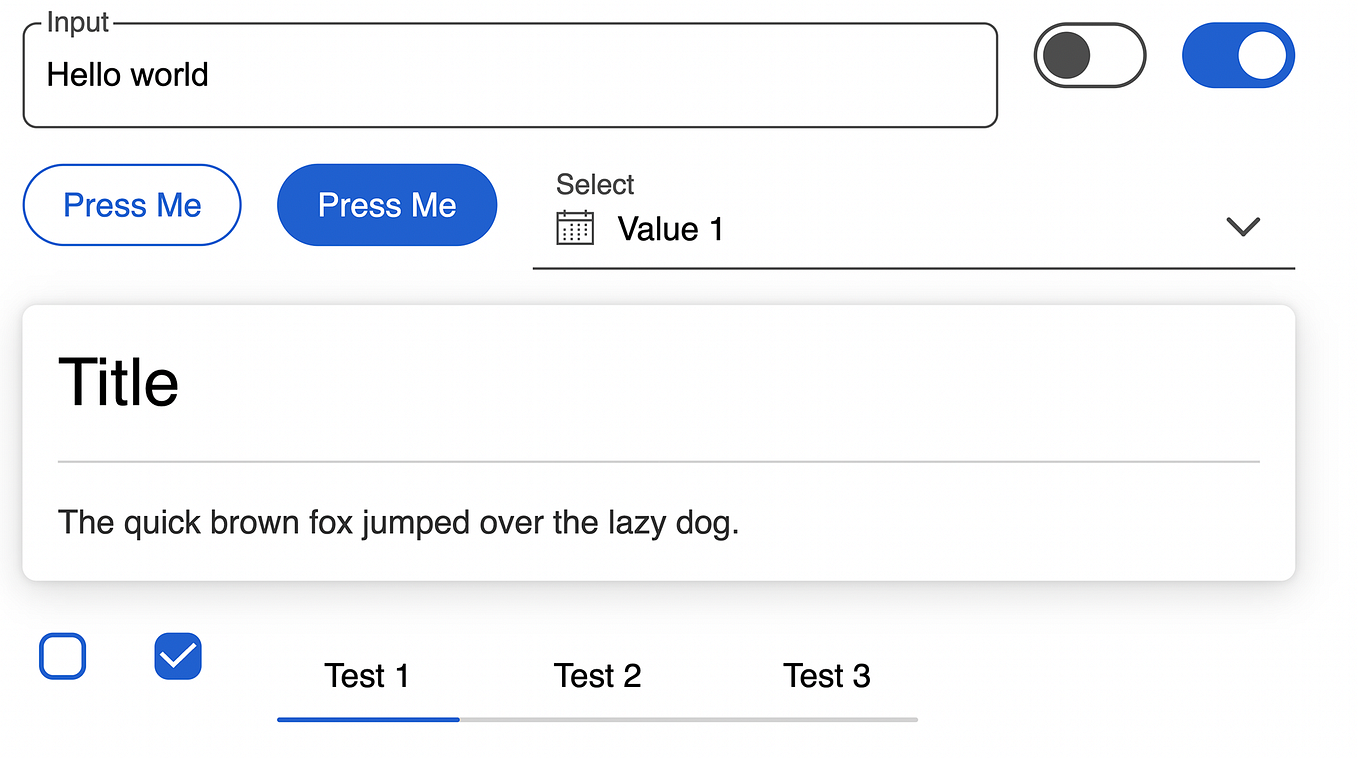The height and width of the screenshot is (758, 1358).
Task: Click the 'Value 1' selected option
Action: (670, 229)
